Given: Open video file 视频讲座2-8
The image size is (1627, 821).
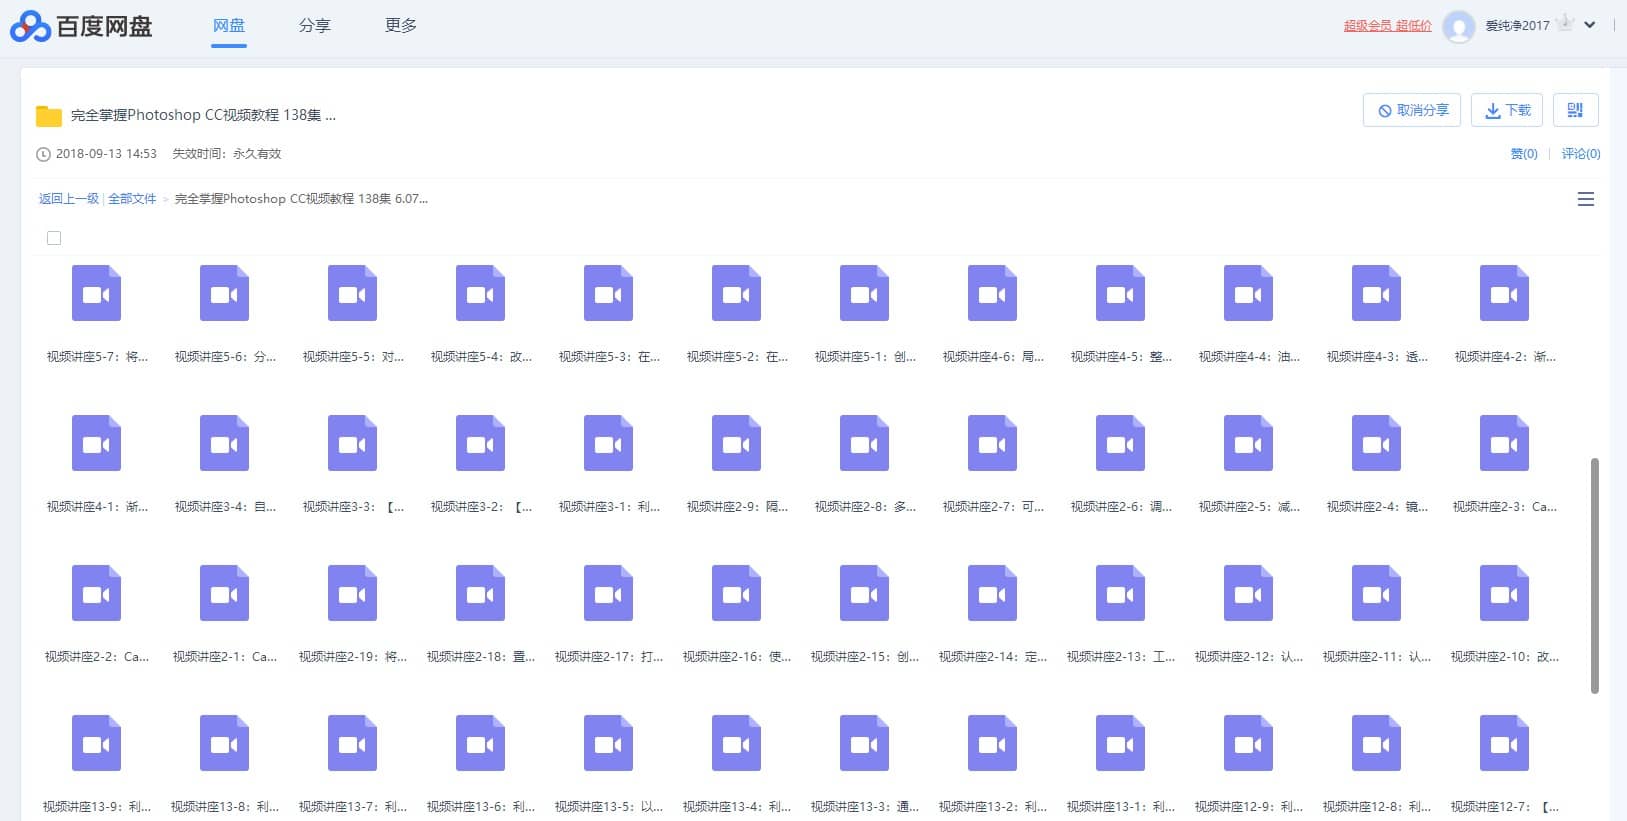Looking at the screenshot, I should point(865,443).
